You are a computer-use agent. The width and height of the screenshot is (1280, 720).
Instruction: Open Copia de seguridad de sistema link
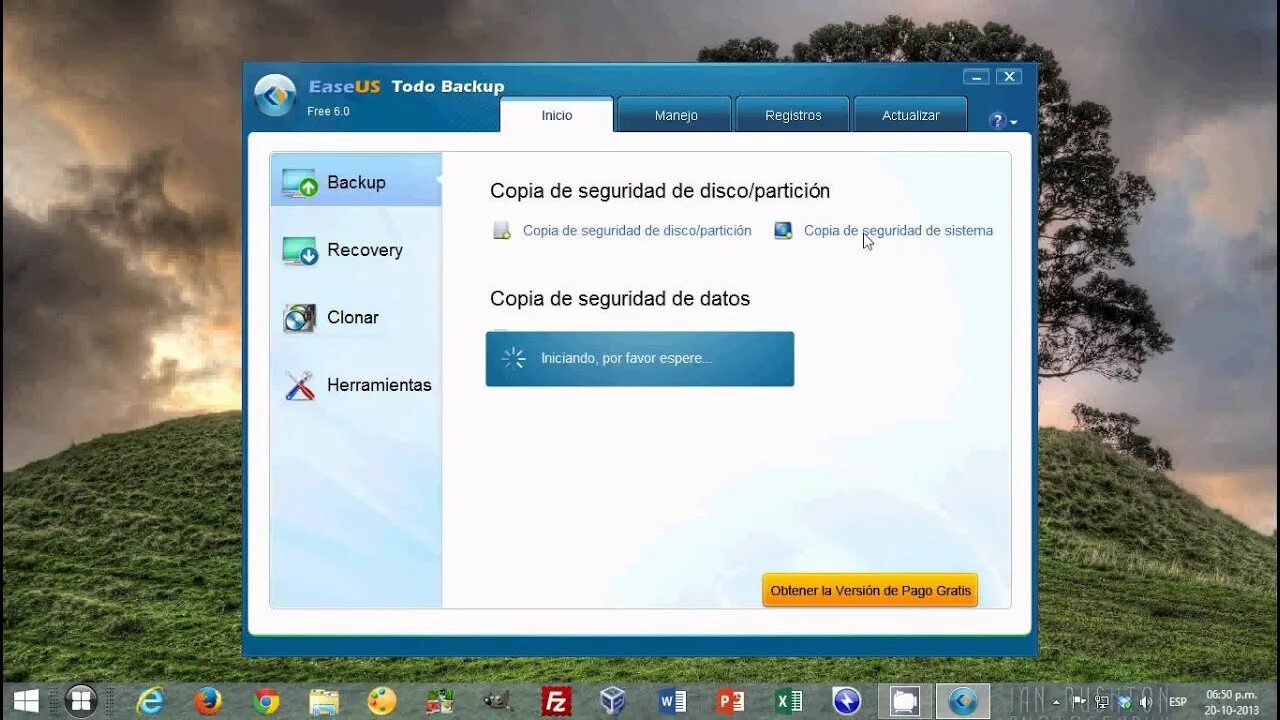coord(898,231)
